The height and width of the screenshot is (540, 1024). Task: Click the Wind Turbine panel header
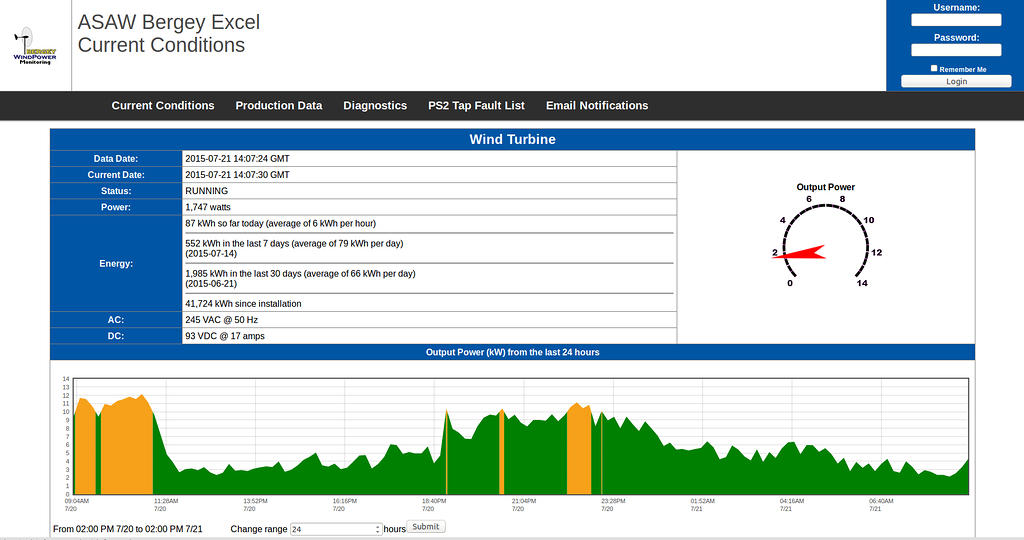click(513, 139)
